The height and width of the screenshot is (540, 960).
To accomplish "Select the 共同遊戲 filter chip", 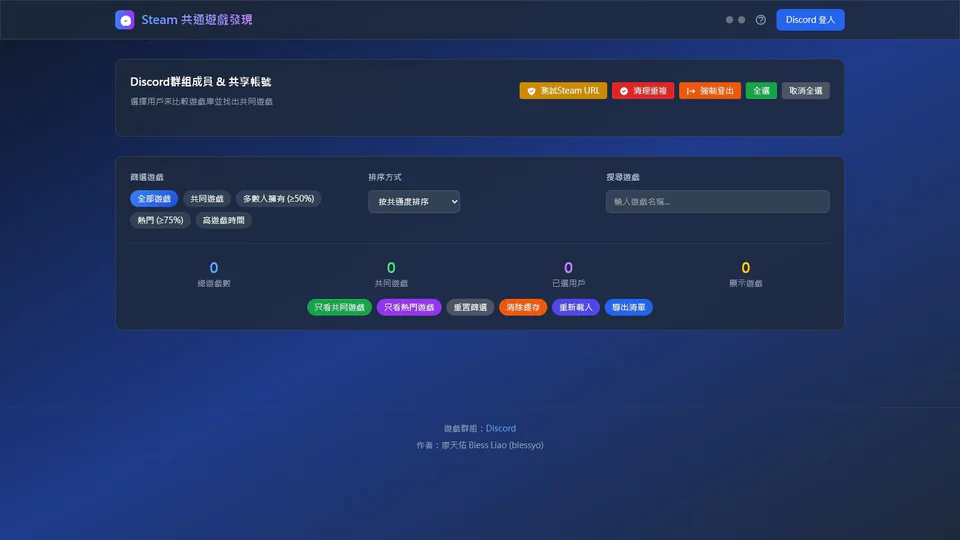I will [207, 198].
